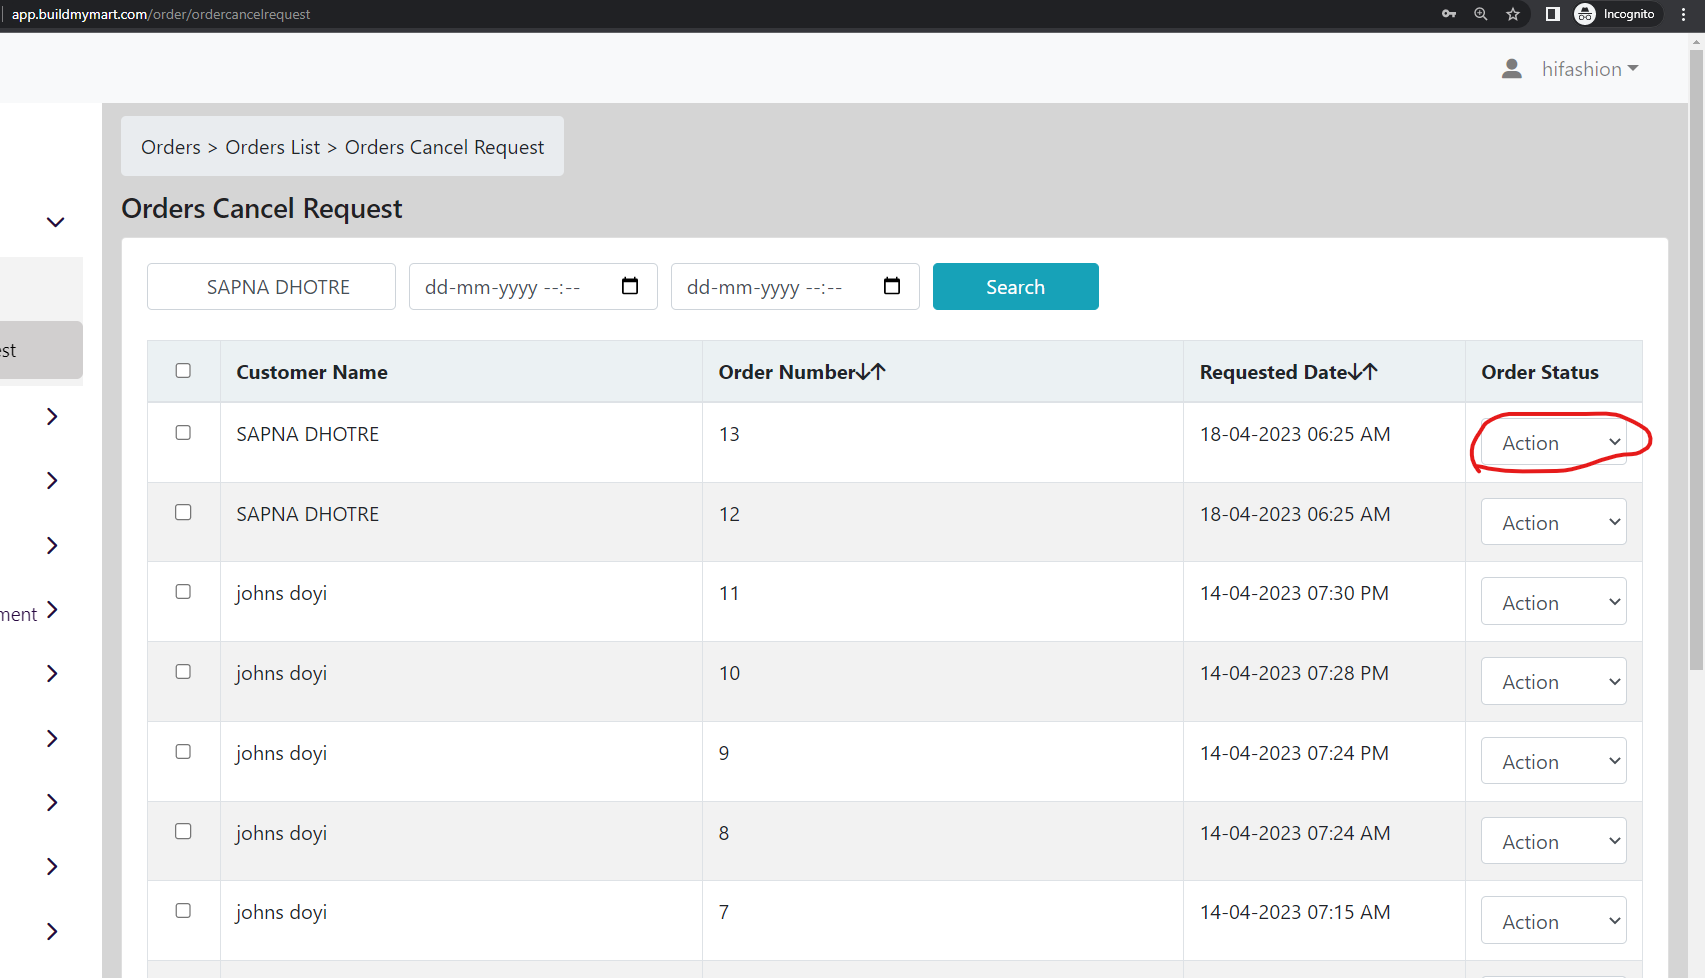Open Action dropdown for order 12
The height and width of the screenshot is (978, 1705).
coord(1553,522)
